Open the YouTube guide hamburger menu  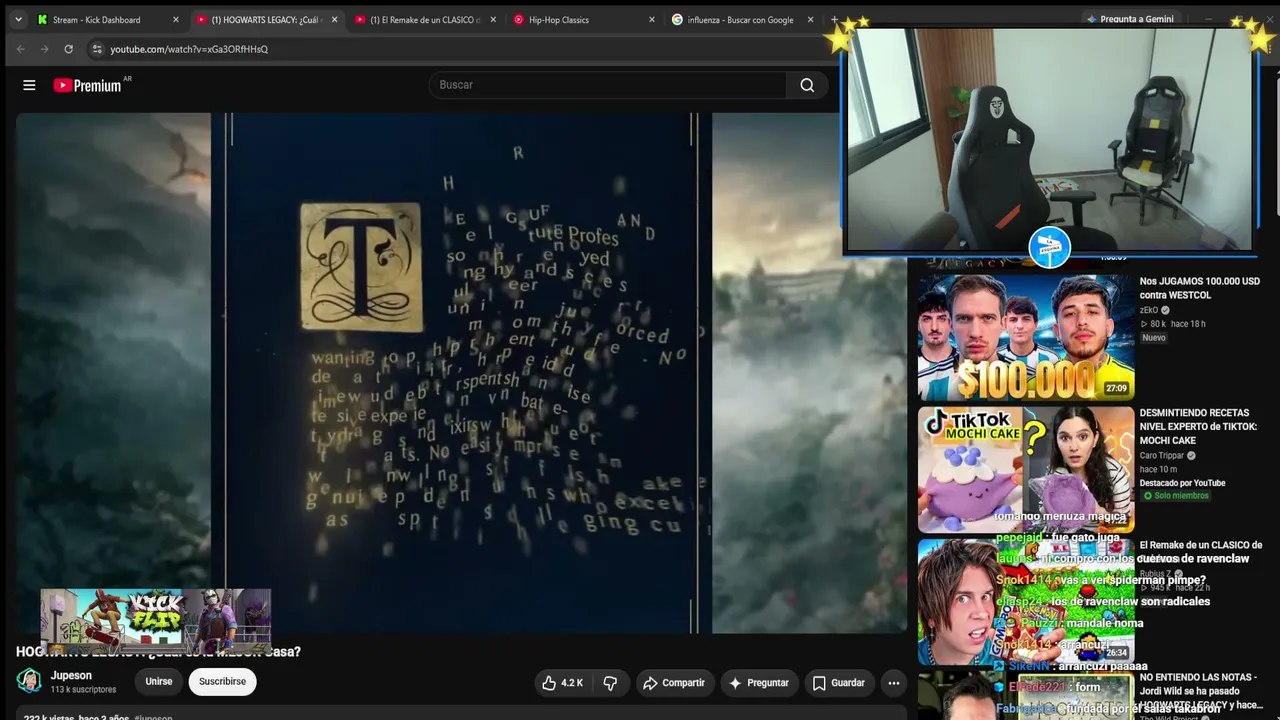point(29,85)
